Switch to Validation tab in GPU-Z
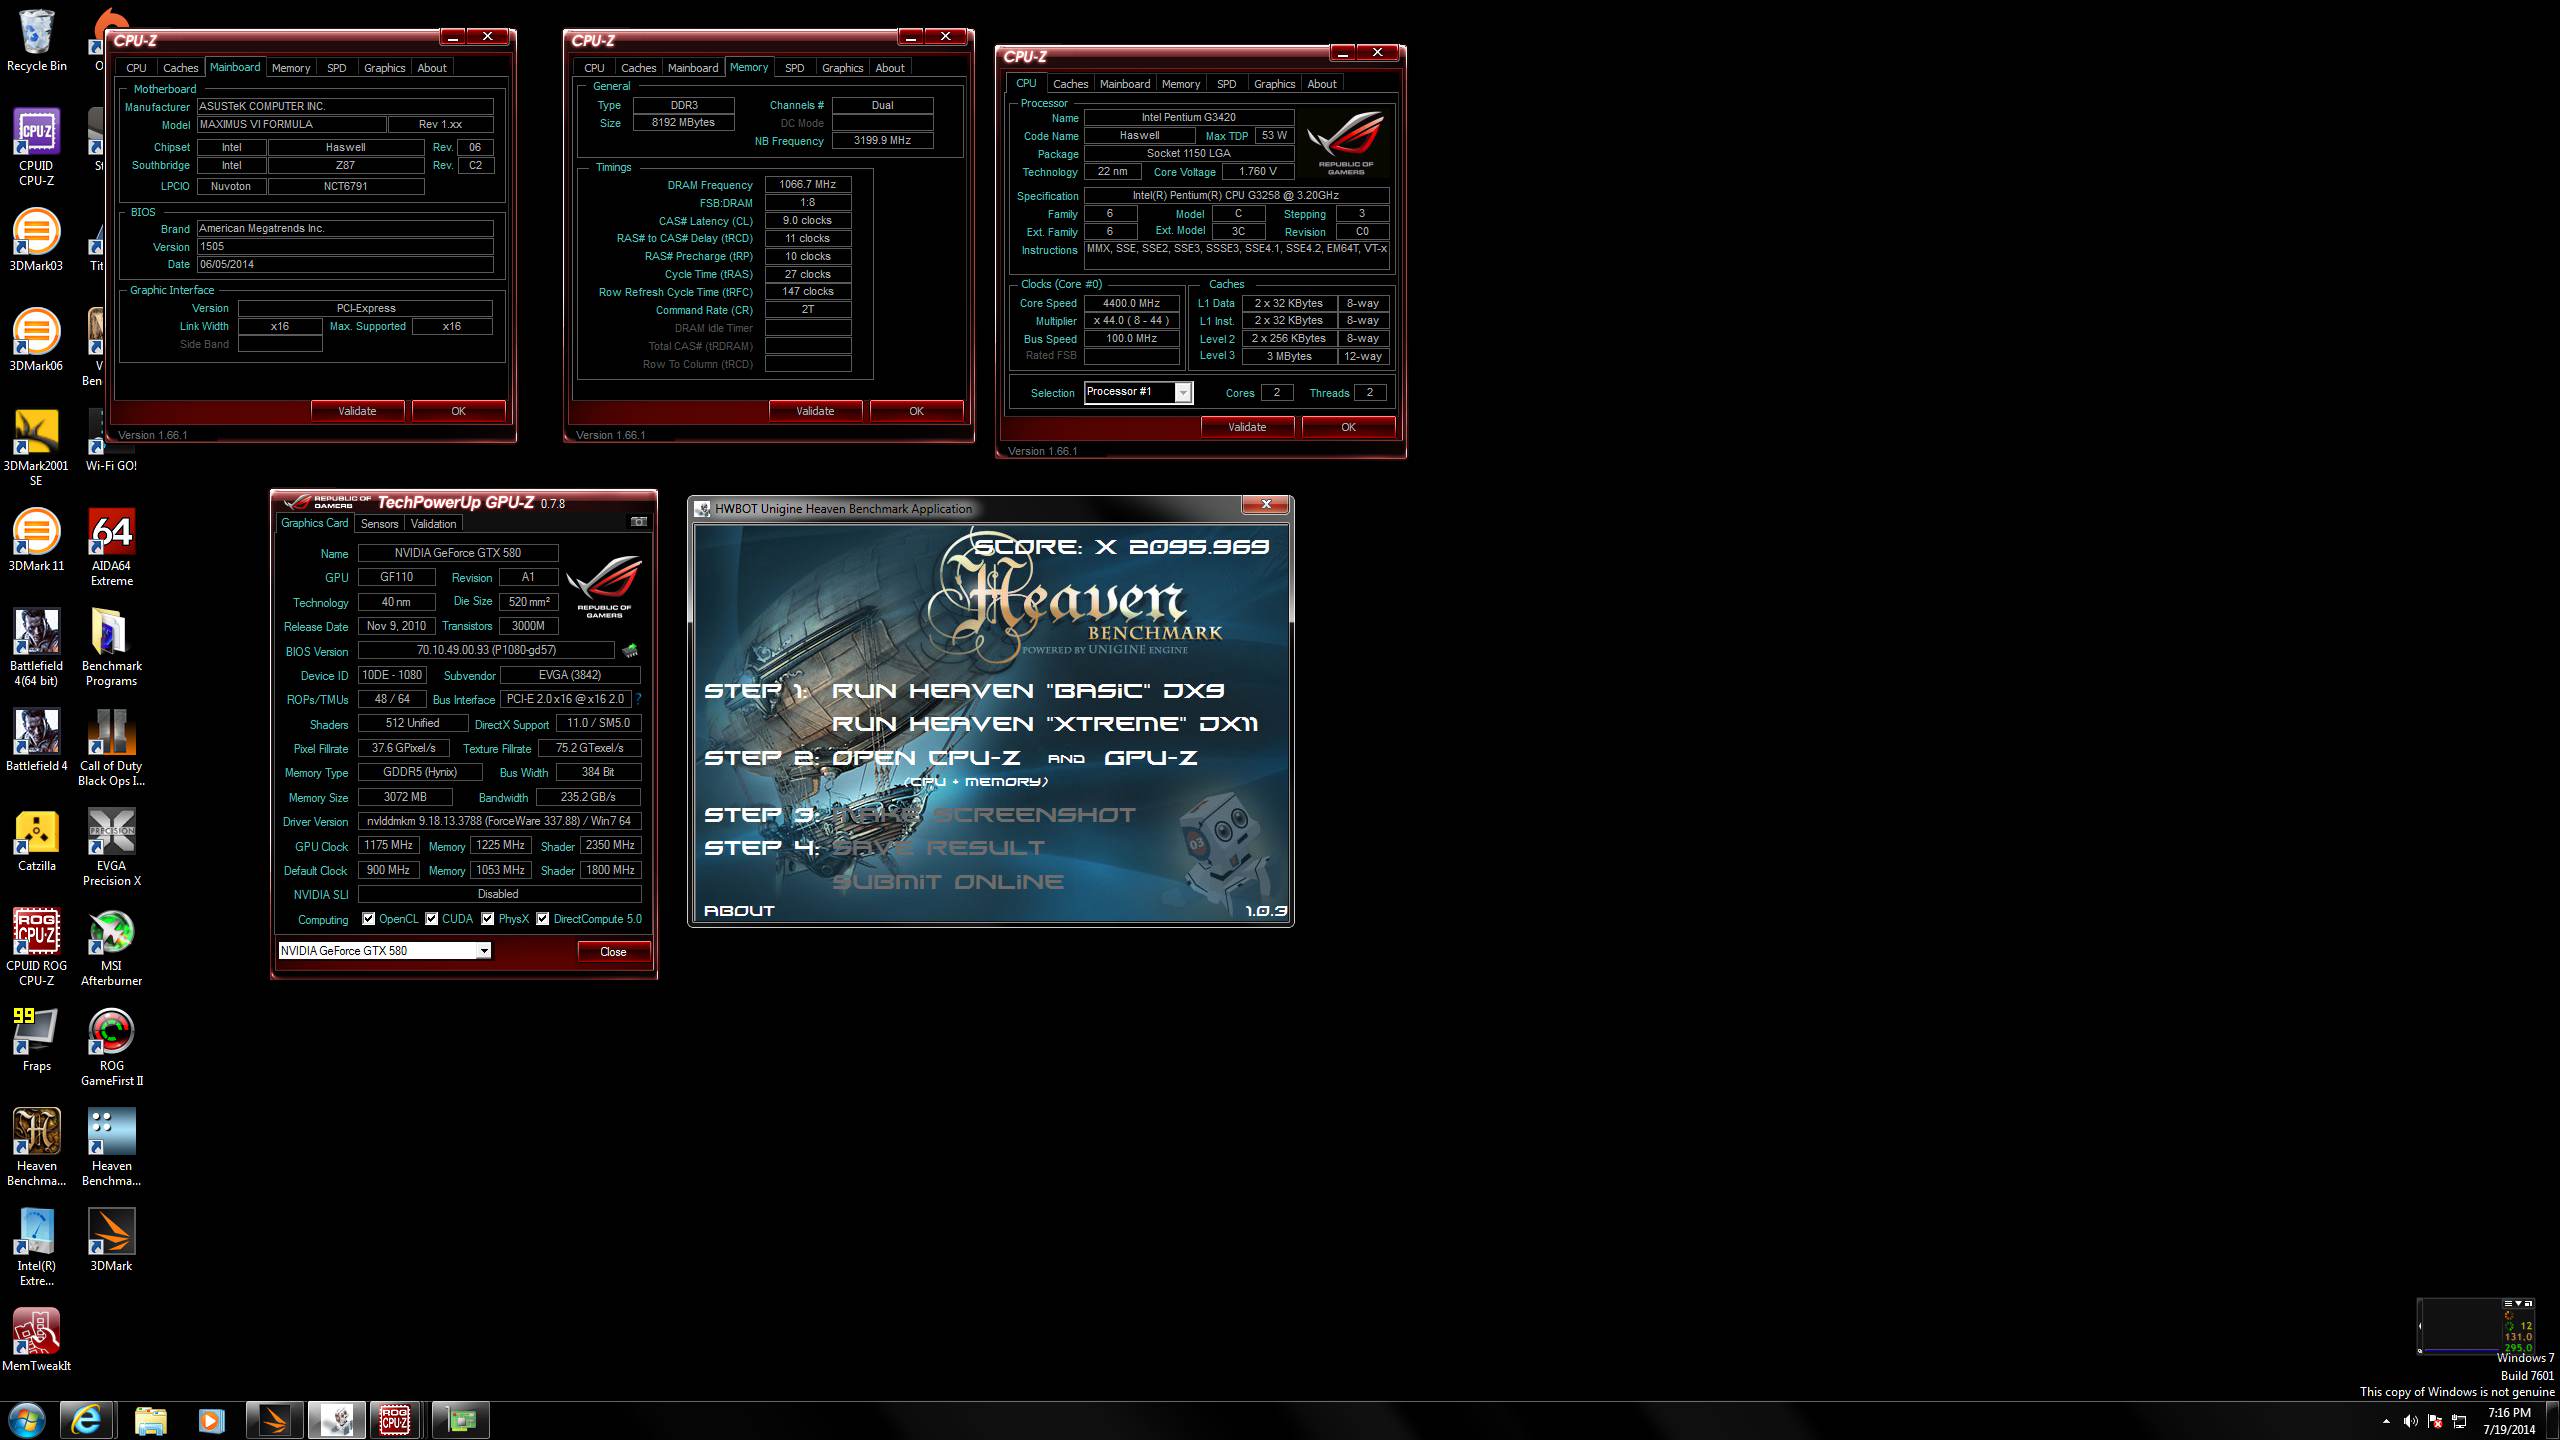 [x=433, y=524]
